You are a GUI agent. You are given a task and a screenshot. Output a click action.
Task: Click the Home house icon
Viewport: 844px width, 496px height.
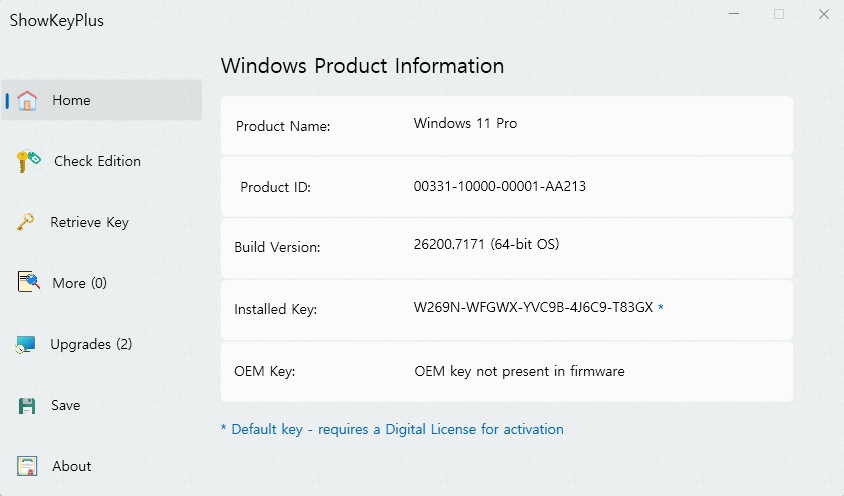(x=27, y=100)
